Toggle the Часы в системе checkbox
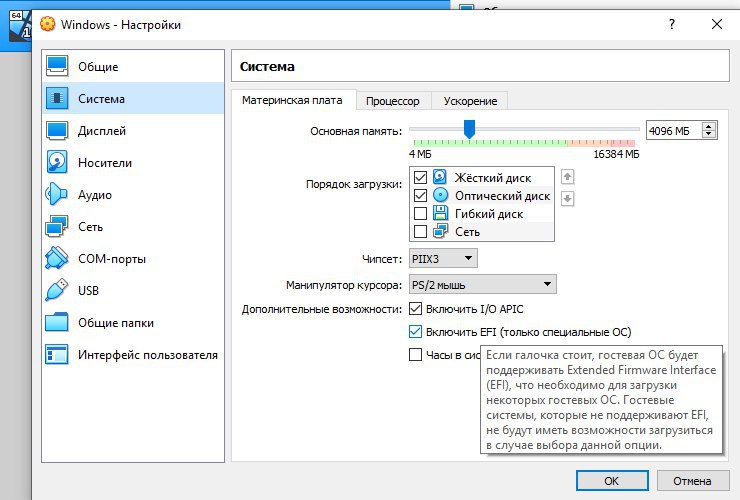740x500 pixels. 415,355
